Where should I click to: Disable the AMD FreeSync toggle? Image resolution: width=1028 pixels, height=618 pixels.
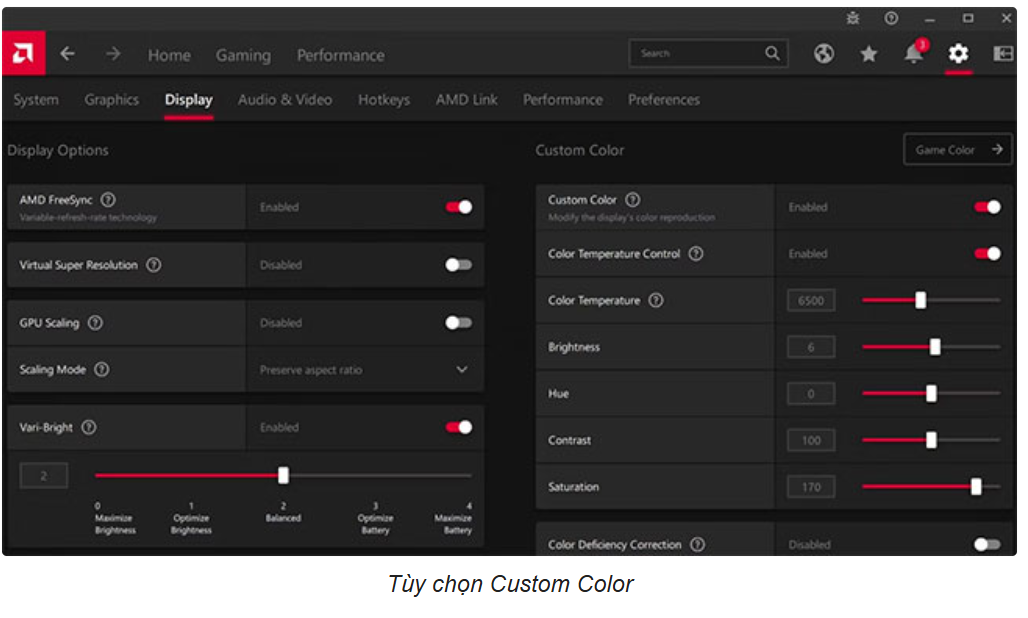click(x=458, y=207)
